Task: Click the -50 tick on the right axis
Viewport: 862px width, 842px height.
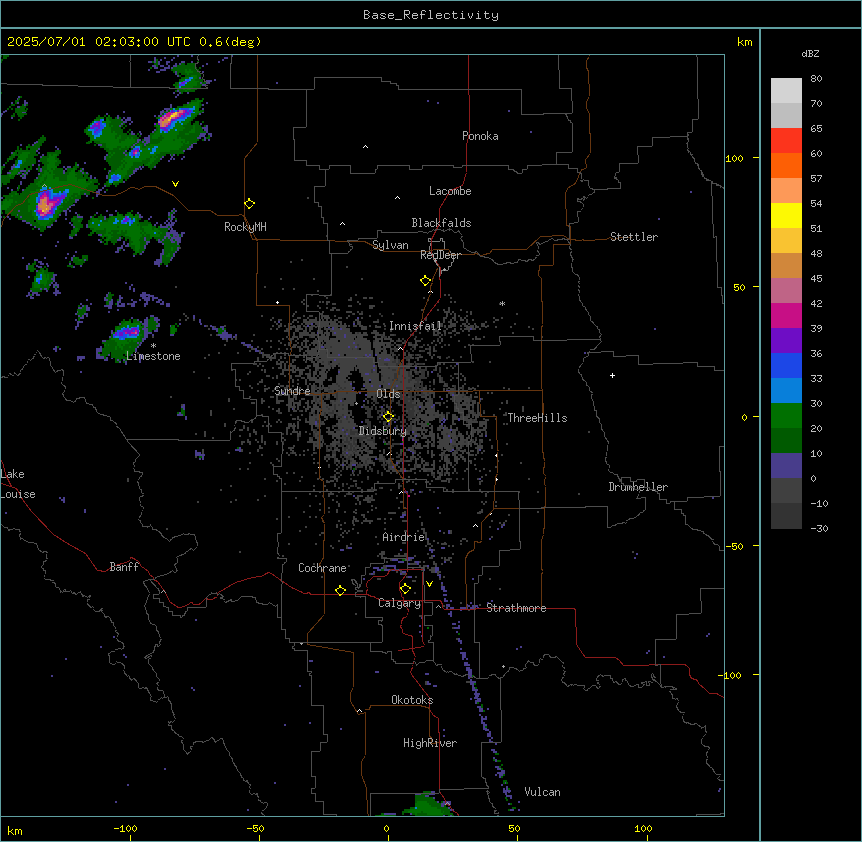Action: coord(734,546)
